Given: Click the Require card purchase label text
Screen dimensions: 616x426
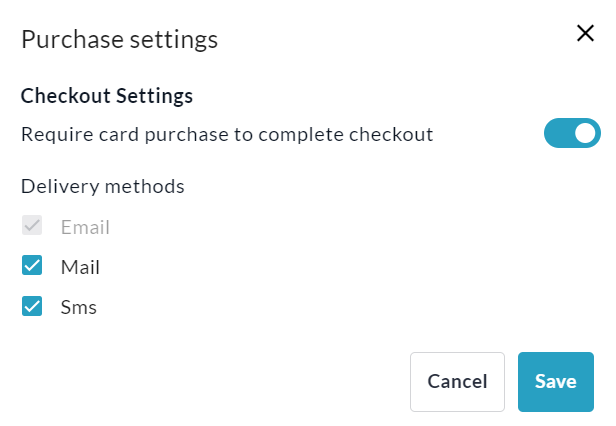Looking at the screenshot, I should click(227, 134).
